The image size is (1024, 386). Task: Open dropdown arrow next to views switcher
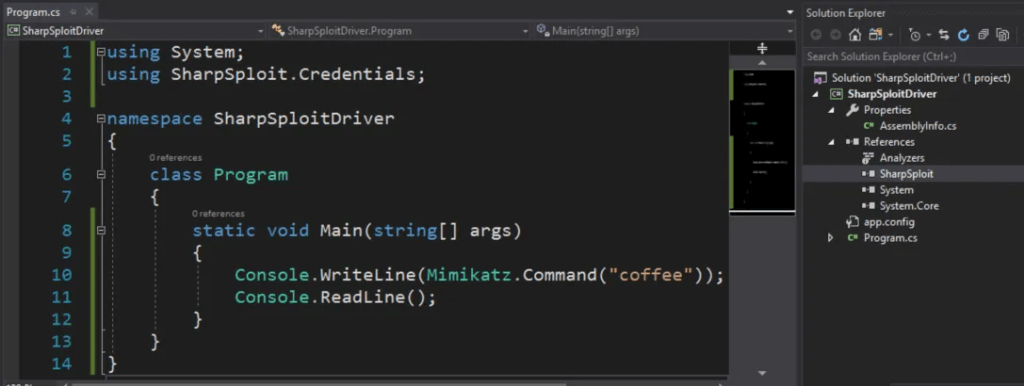click(x=890, y=35)
